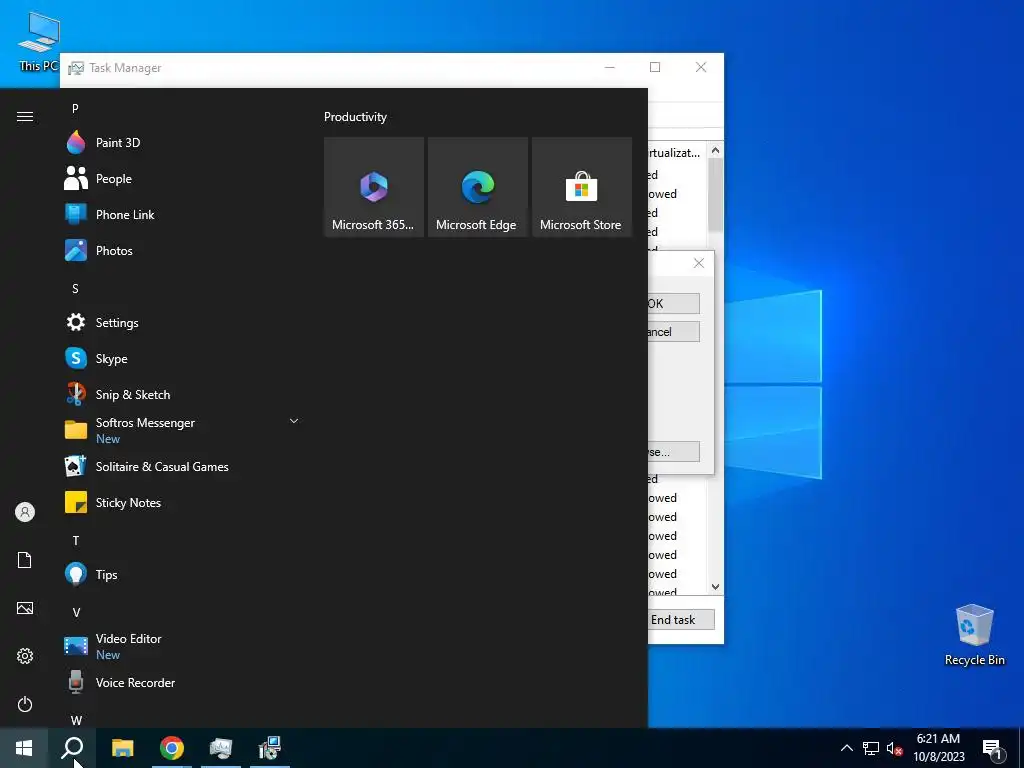
Task: Open the Tips app
Action: click(x=183, y=575)
